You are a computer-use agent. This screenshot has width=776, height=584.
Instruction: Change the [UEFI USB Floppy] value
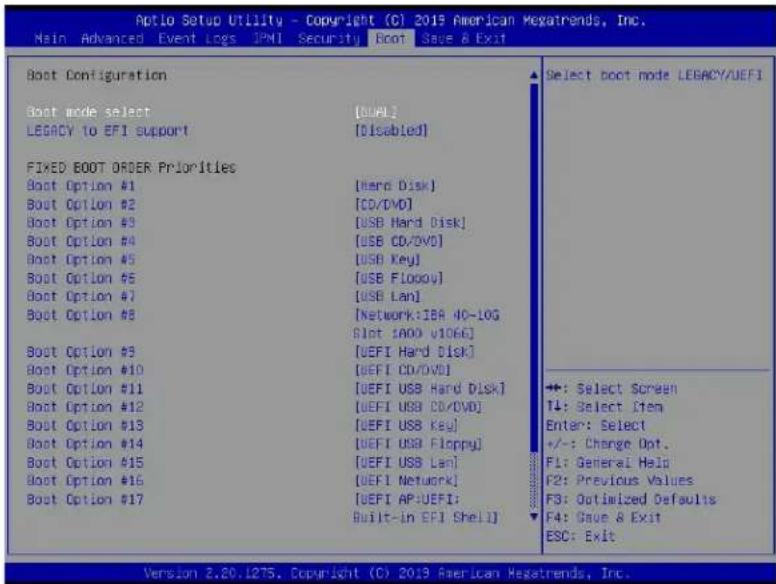[x=418, y=444]
